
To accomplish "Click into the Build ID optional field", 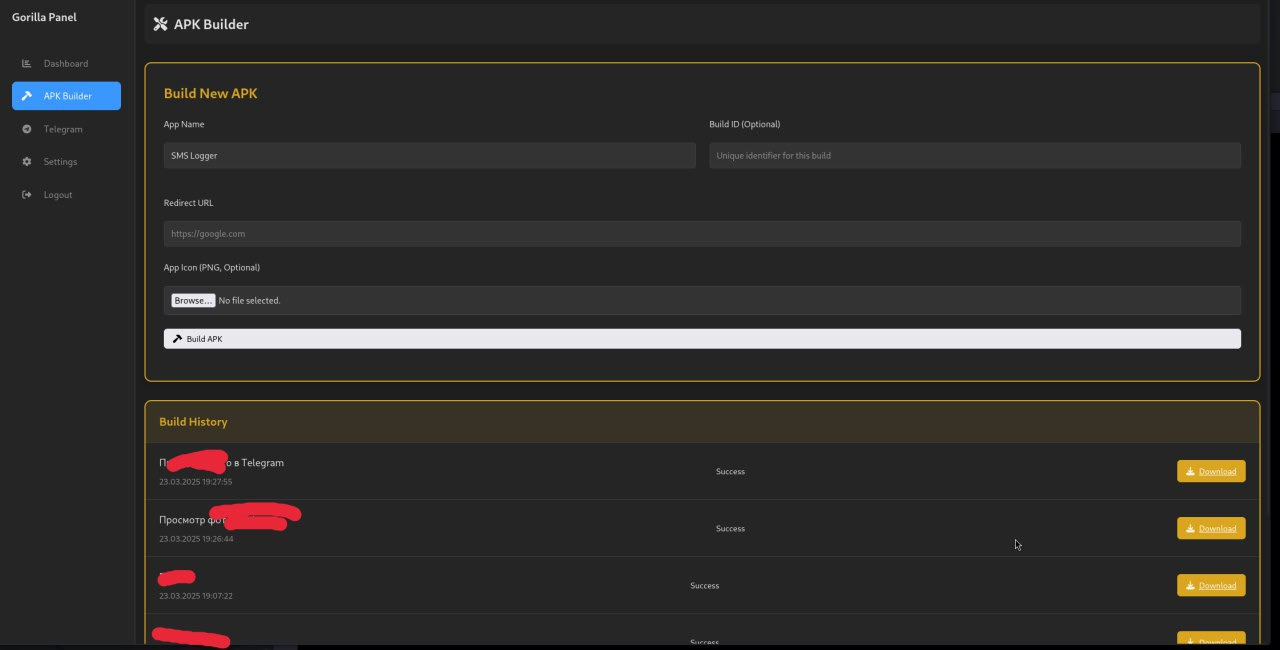I will (974, 155).
